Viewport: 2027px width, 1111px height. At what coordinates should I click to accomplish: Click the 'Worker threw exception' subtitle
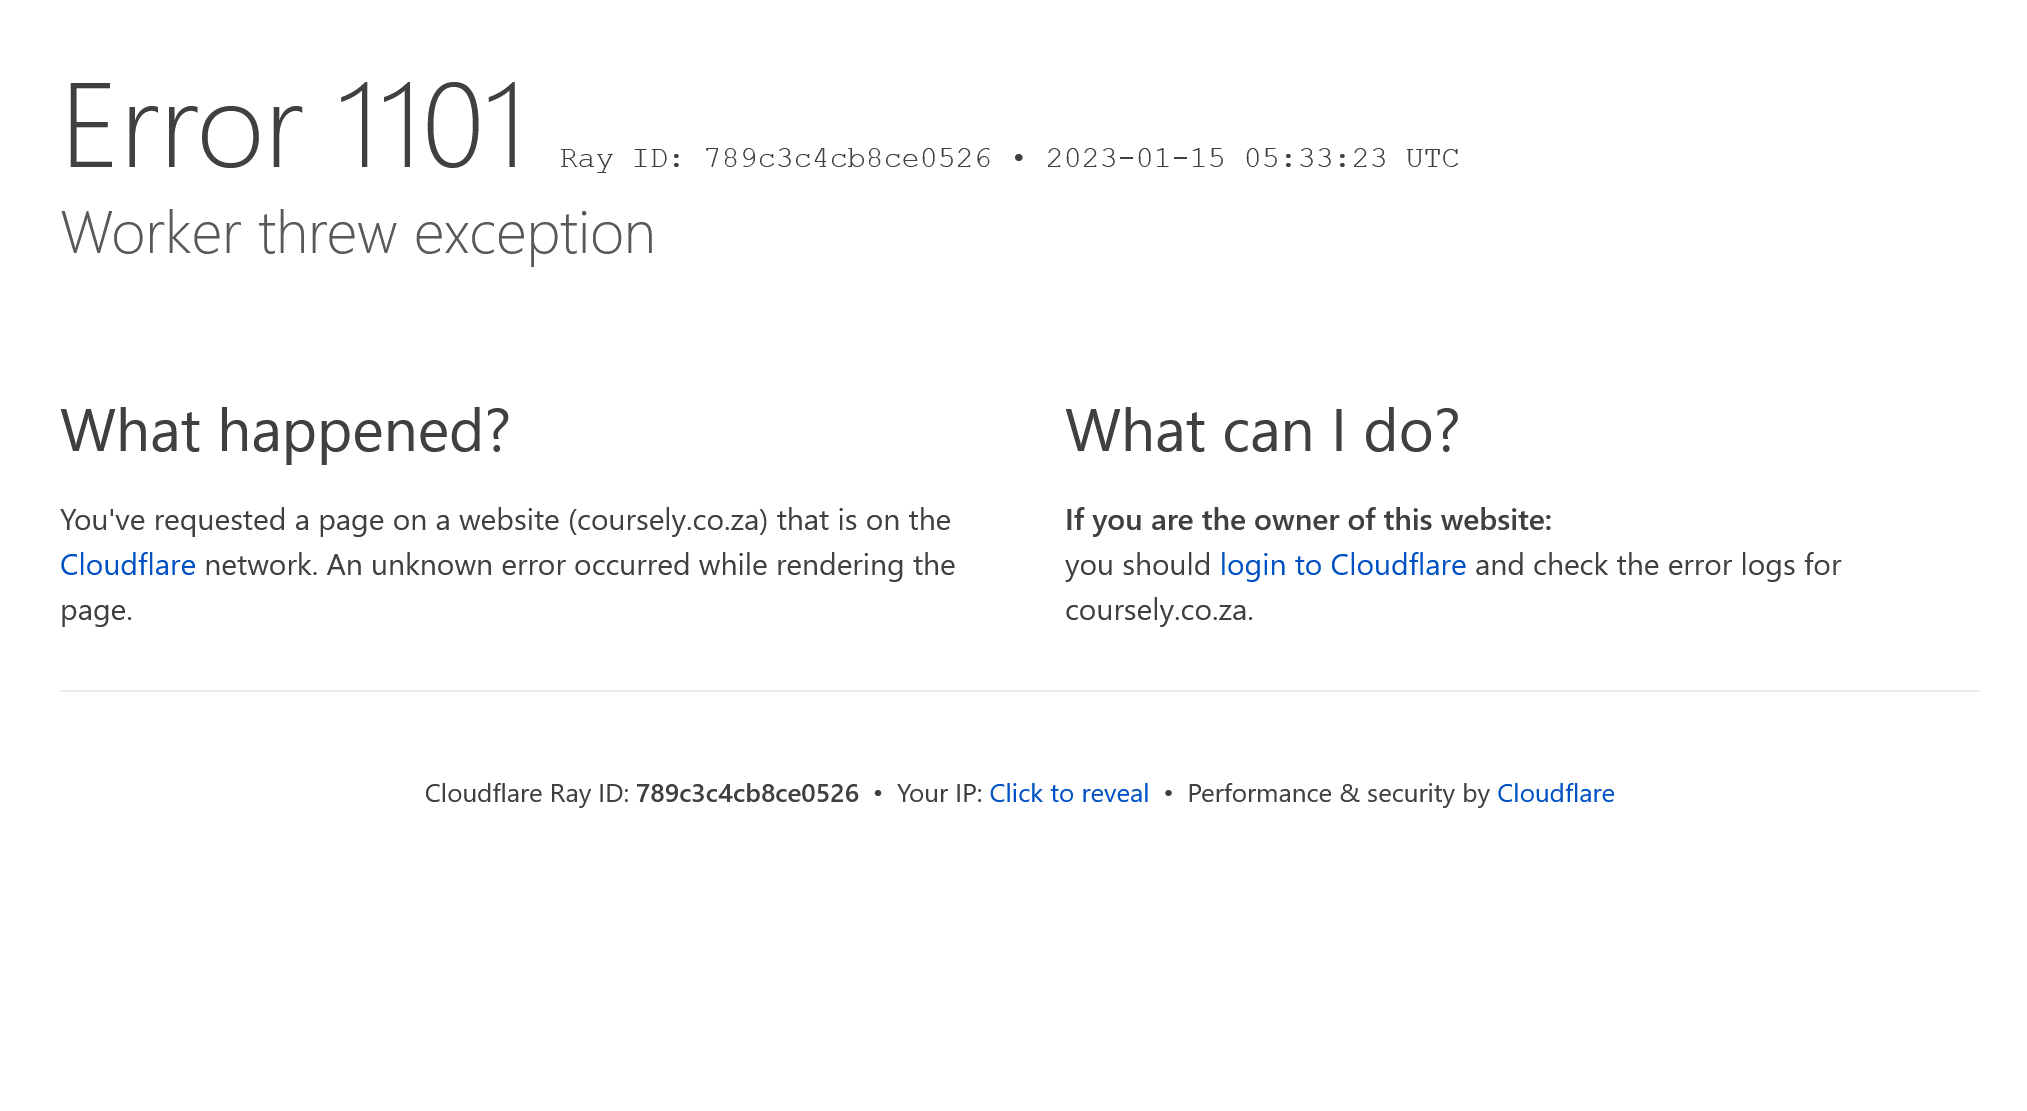357,234
